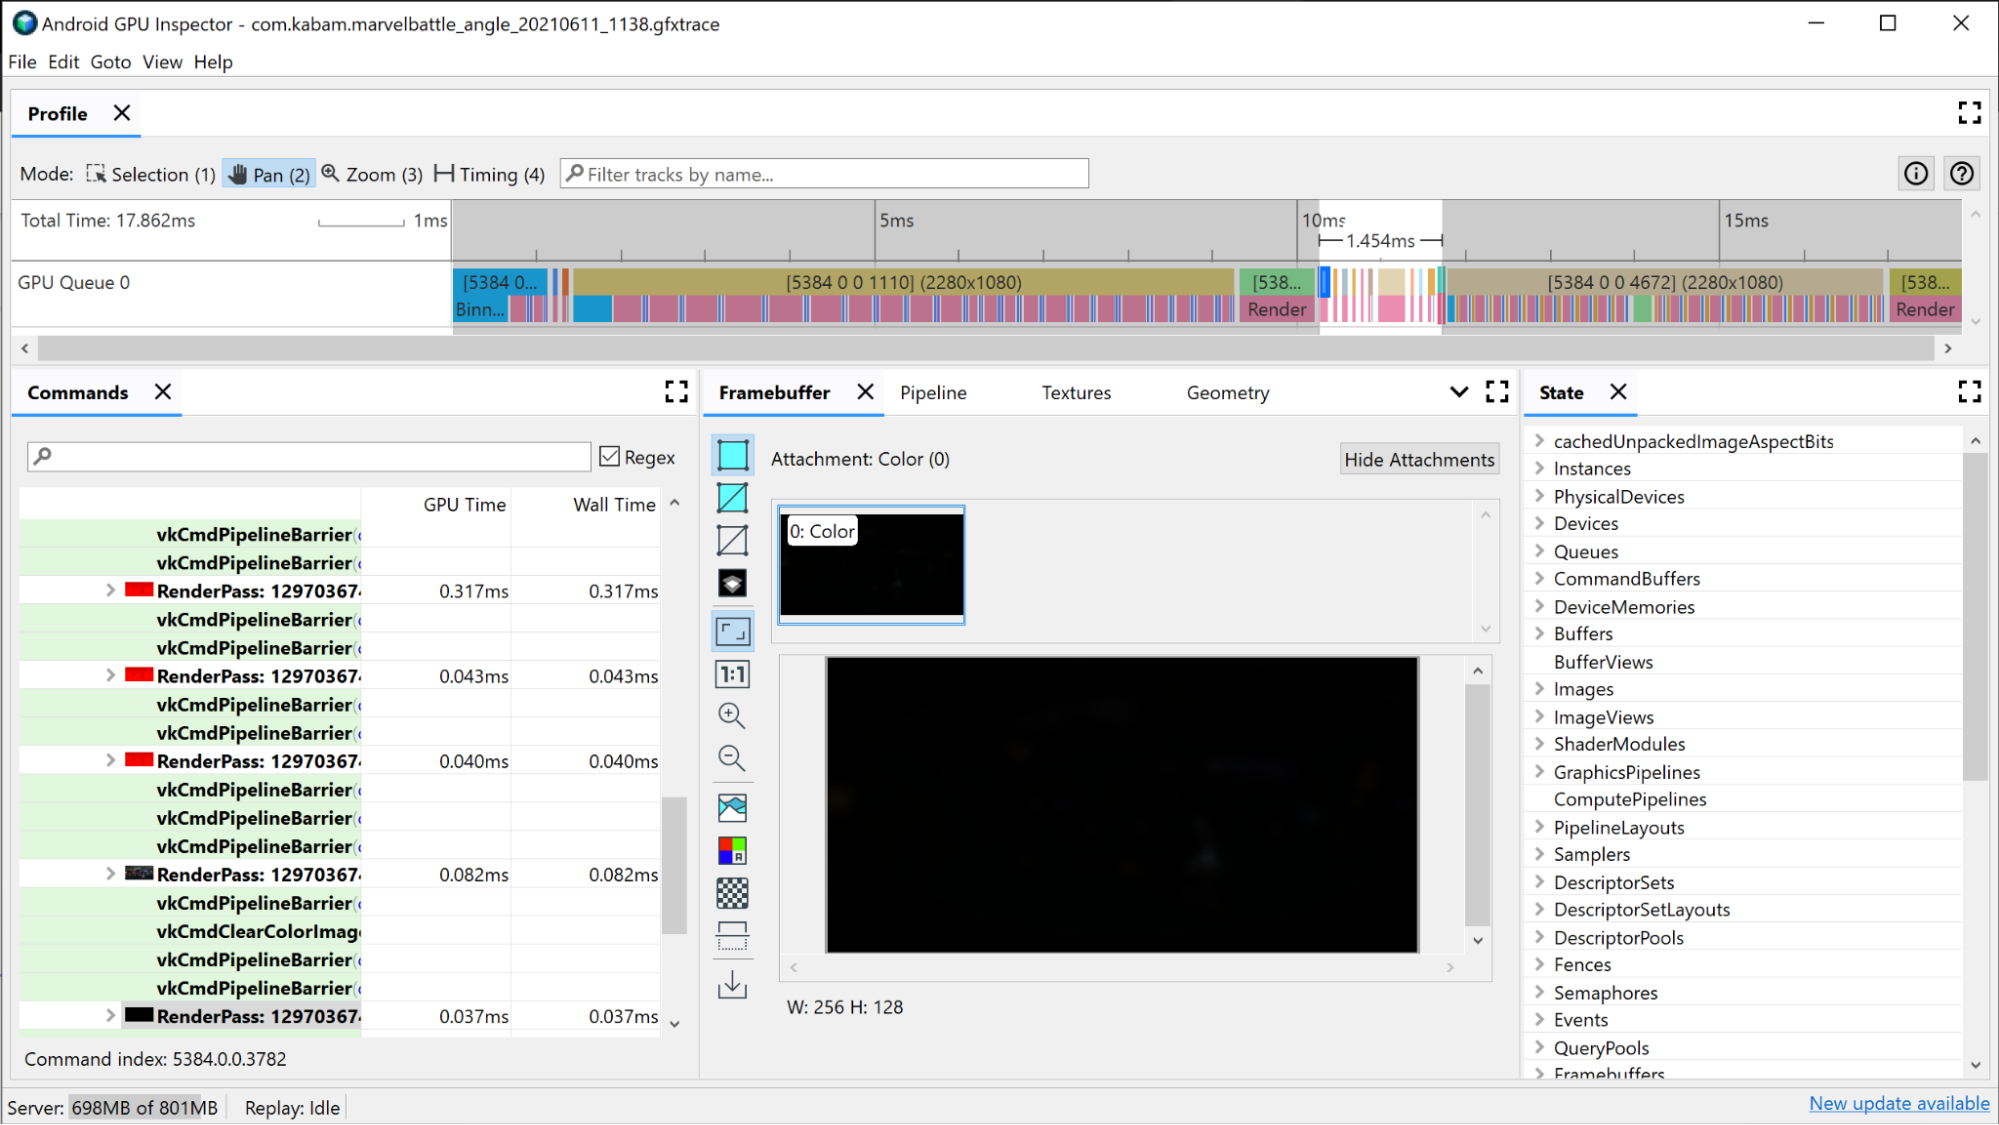Click Hide Attachments button

1420,459
